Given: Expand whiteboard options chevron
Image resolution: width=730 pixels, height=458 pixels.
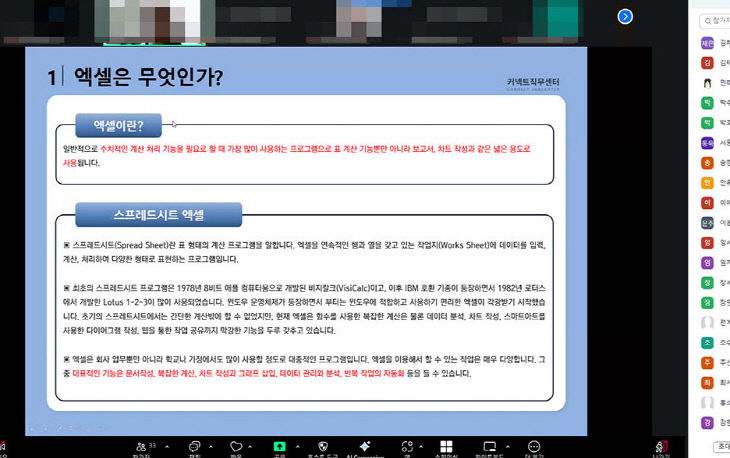Looking at the screenshot, I should pyautogui.click(x=507, y=447).
